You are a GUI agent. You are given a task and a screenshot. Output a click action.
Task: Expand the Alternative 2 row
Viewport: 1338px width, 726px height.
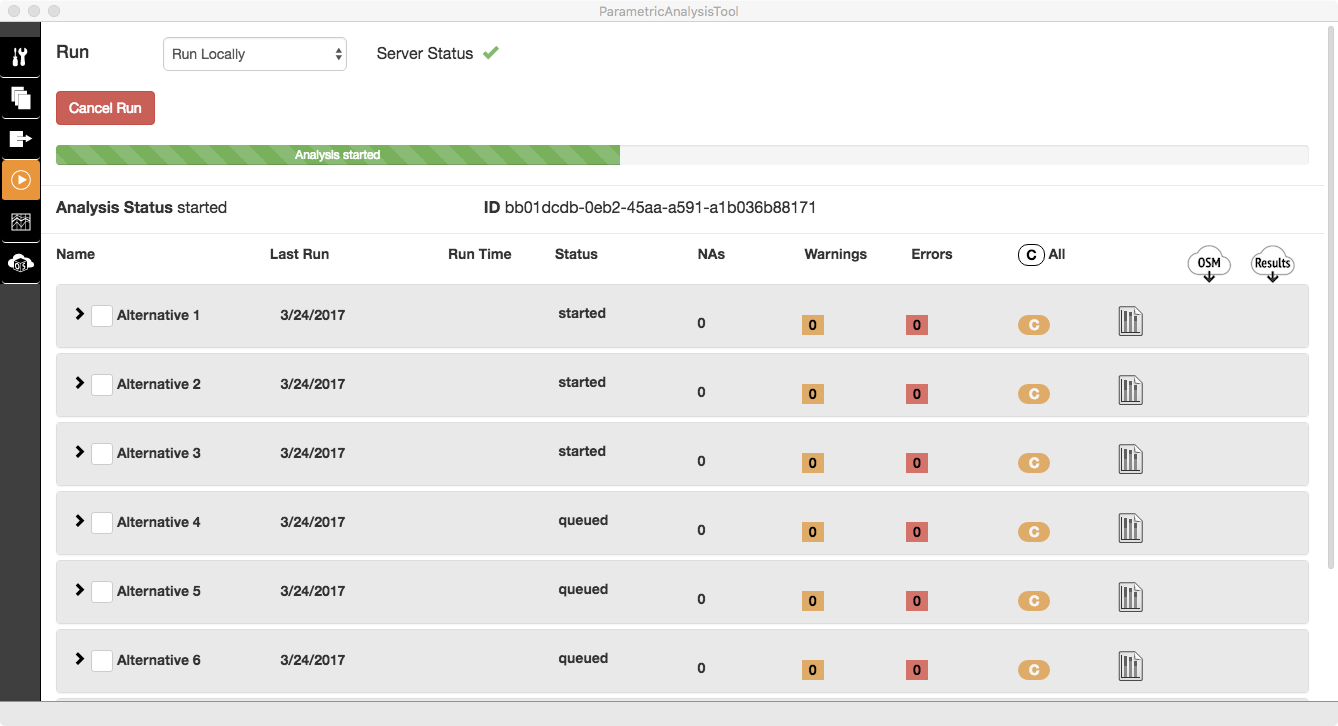[80, 383]
